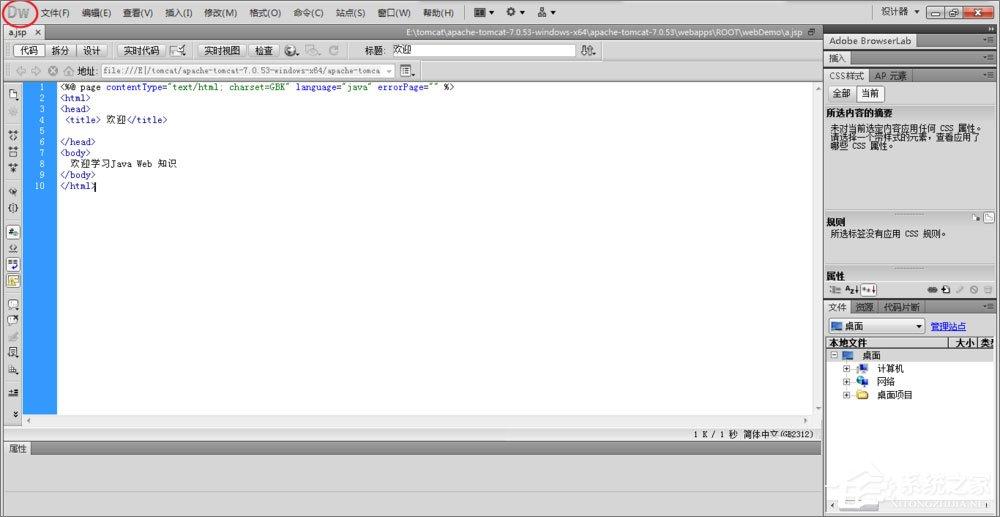Open the preview in browser globe icon

(291, 50)
